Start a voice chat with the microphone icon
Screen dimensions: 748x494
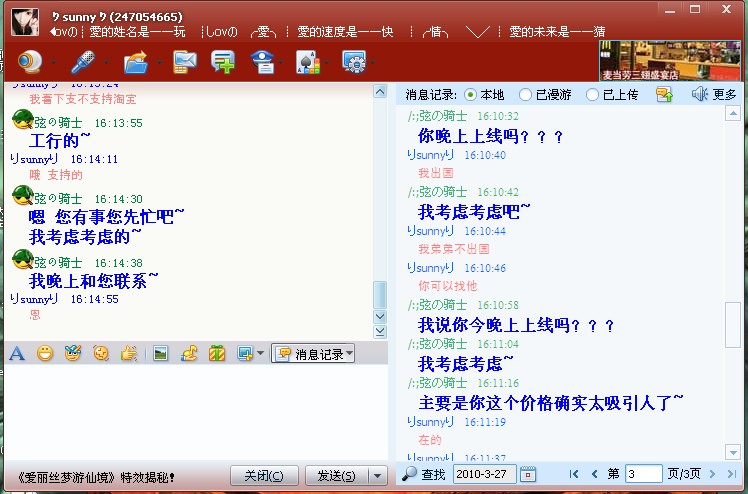81,62
